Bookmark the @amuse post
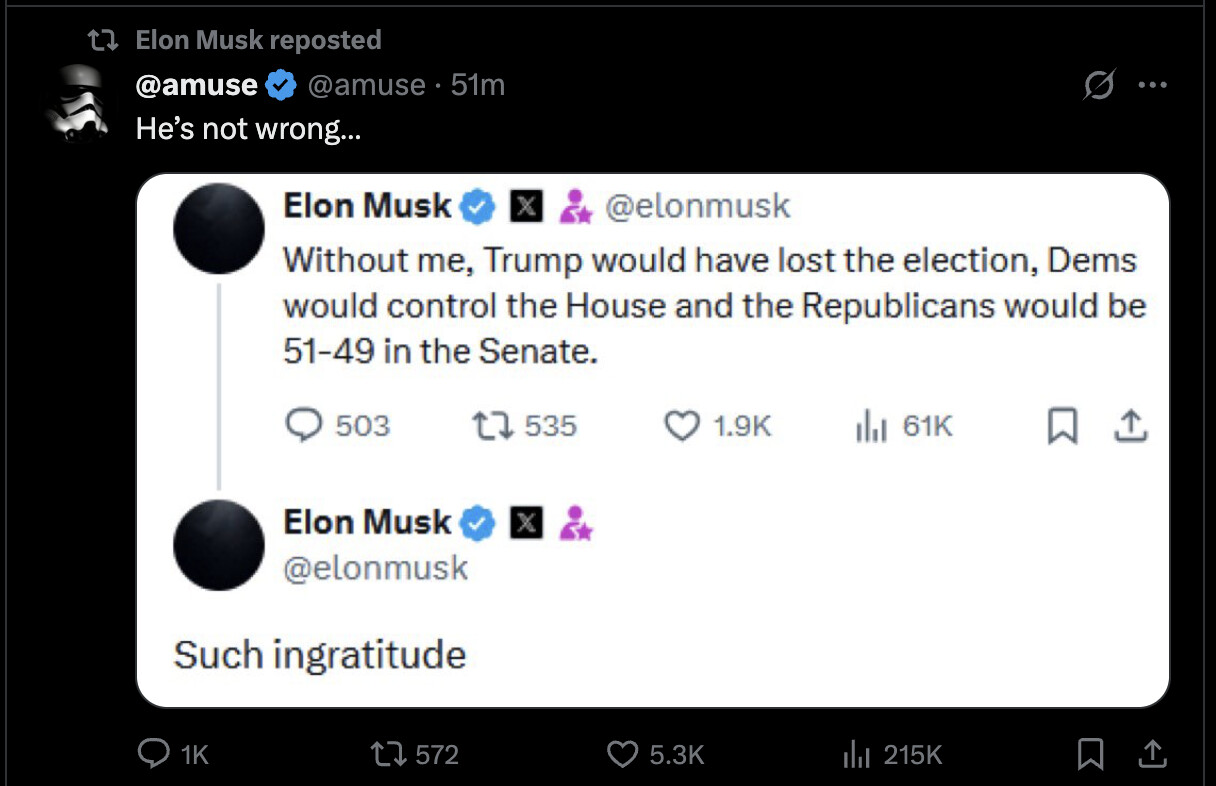The height and width of the screenshot is (786, 1216). point(1089,754)
